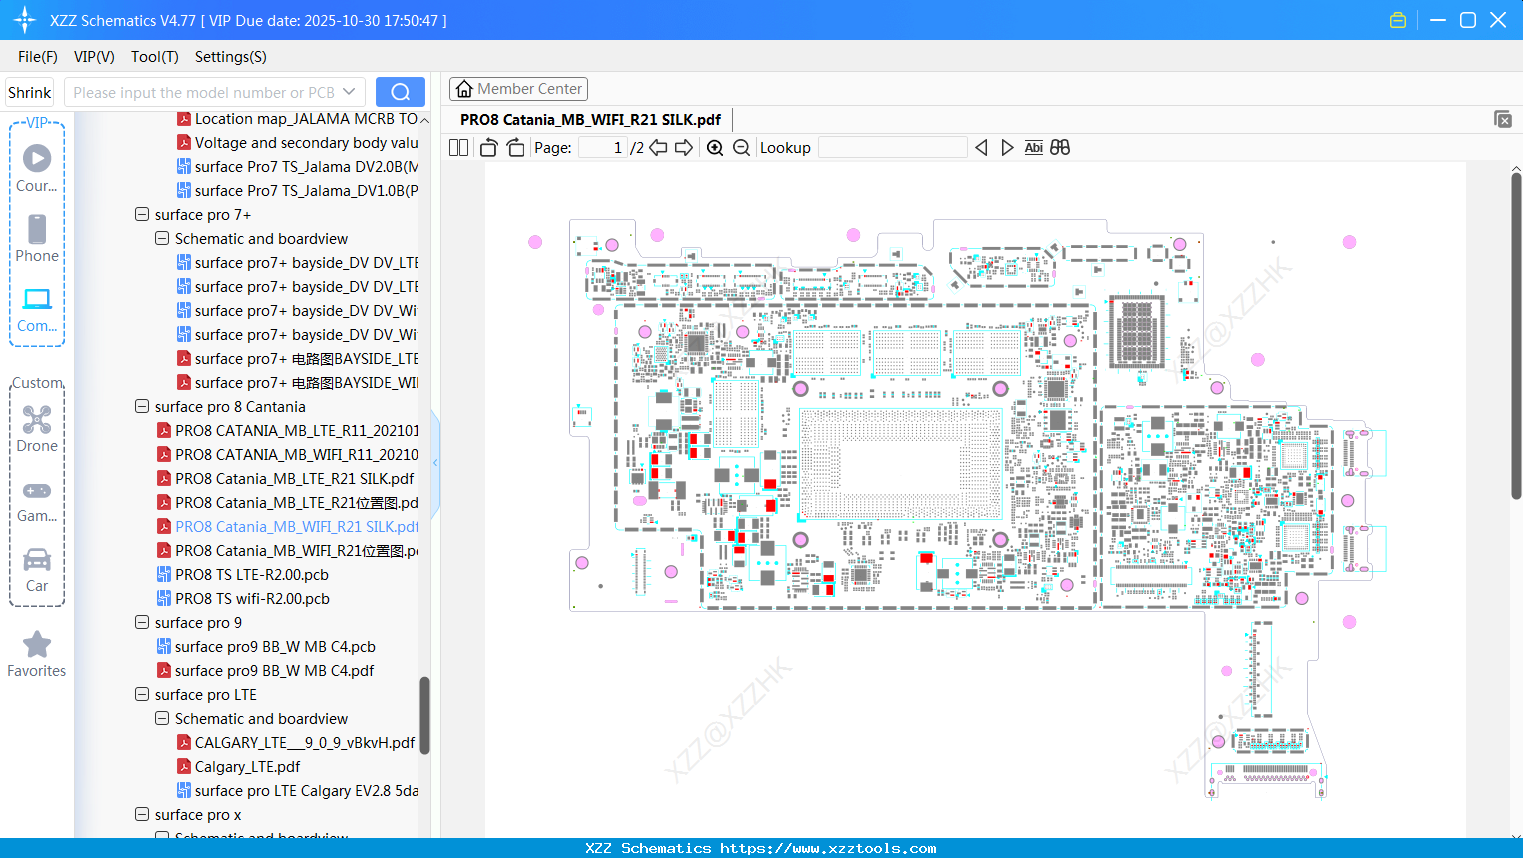Image resolution: width=1523 pixels, height=858 pixels.
Task: Open the Drone category
Action: tap(37, 428)
